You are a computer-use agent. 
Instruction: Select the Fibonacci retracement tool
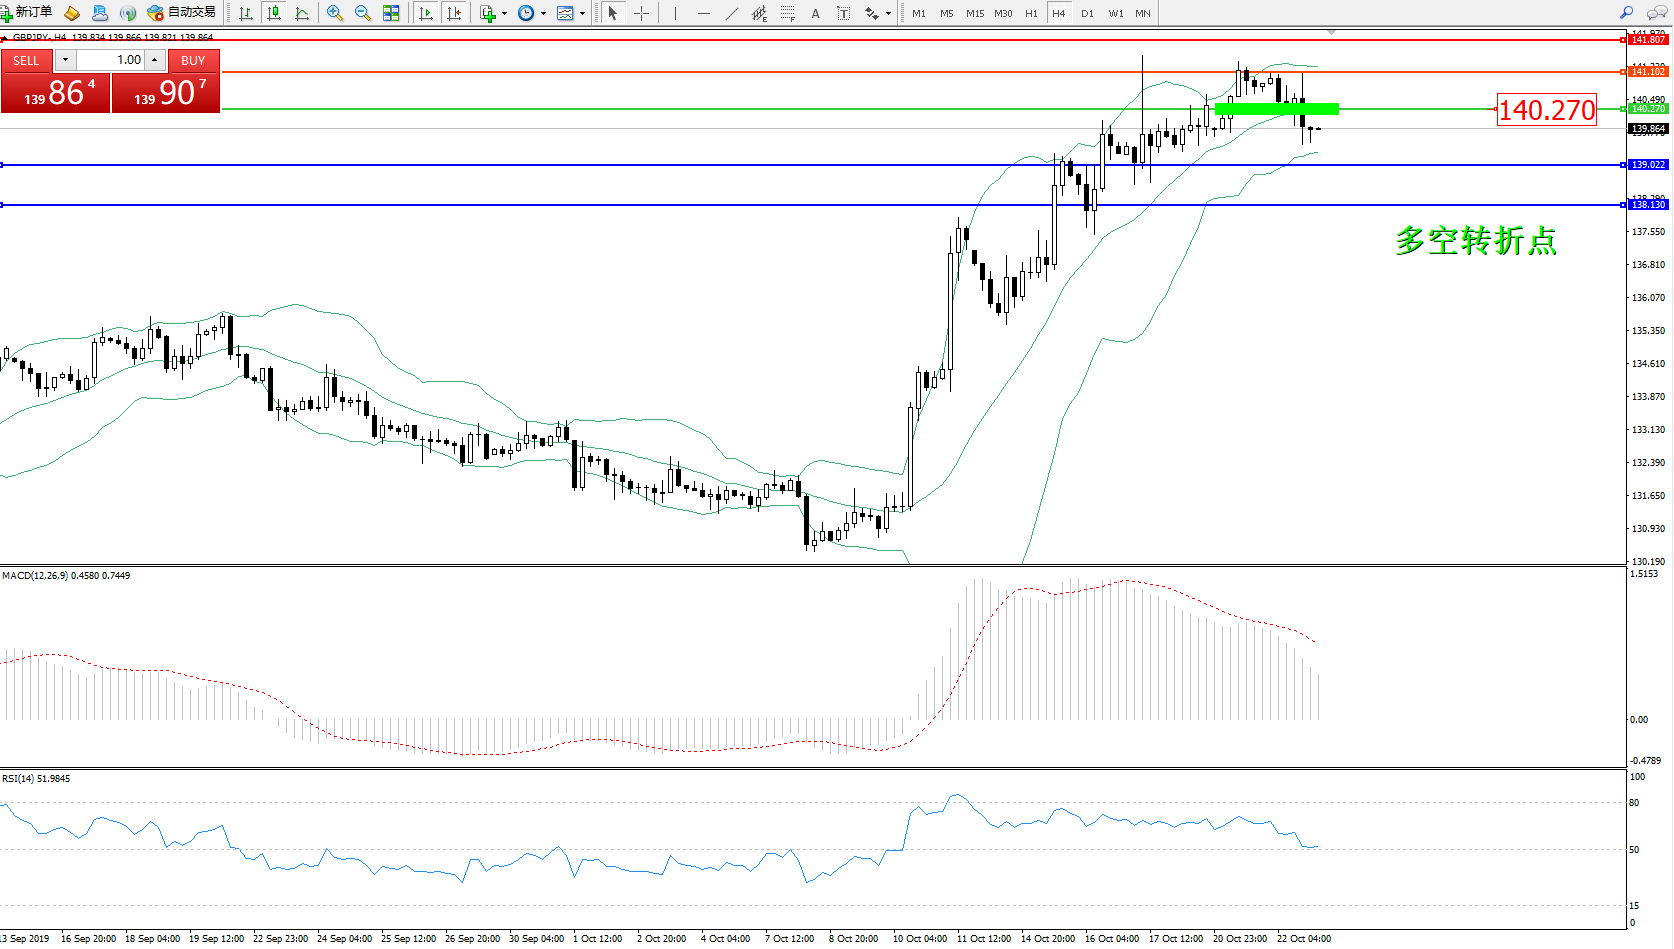point(788,13)
